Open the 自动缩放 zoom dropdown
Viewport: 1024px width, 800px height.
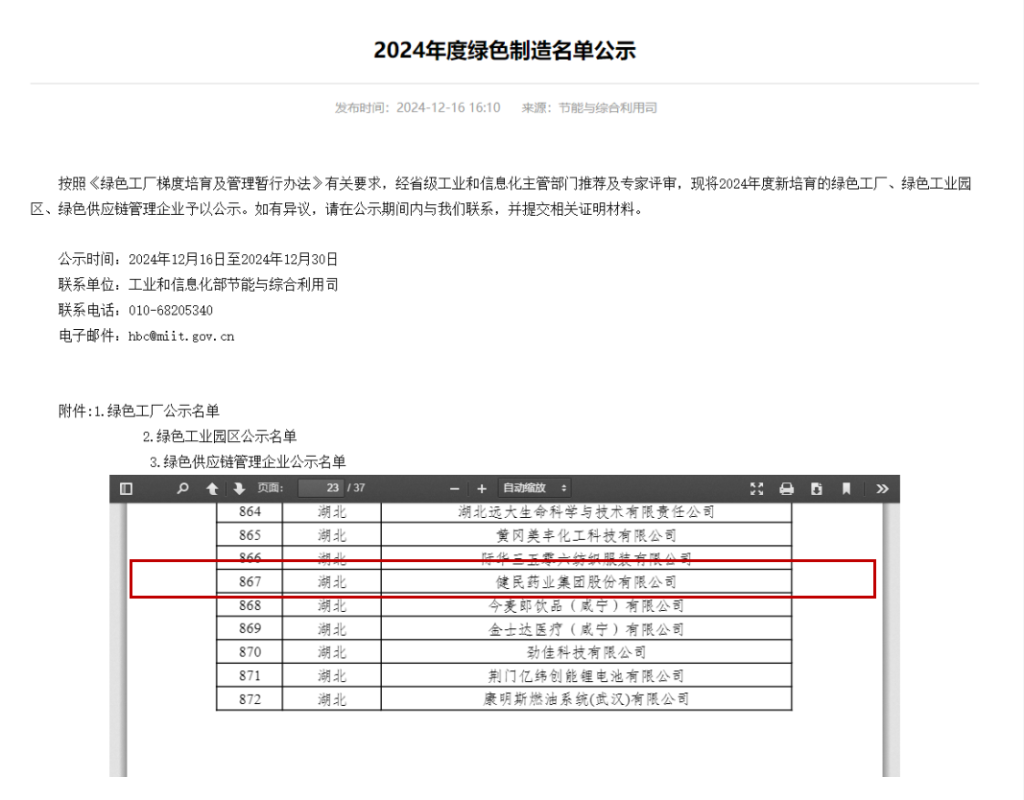535,488
